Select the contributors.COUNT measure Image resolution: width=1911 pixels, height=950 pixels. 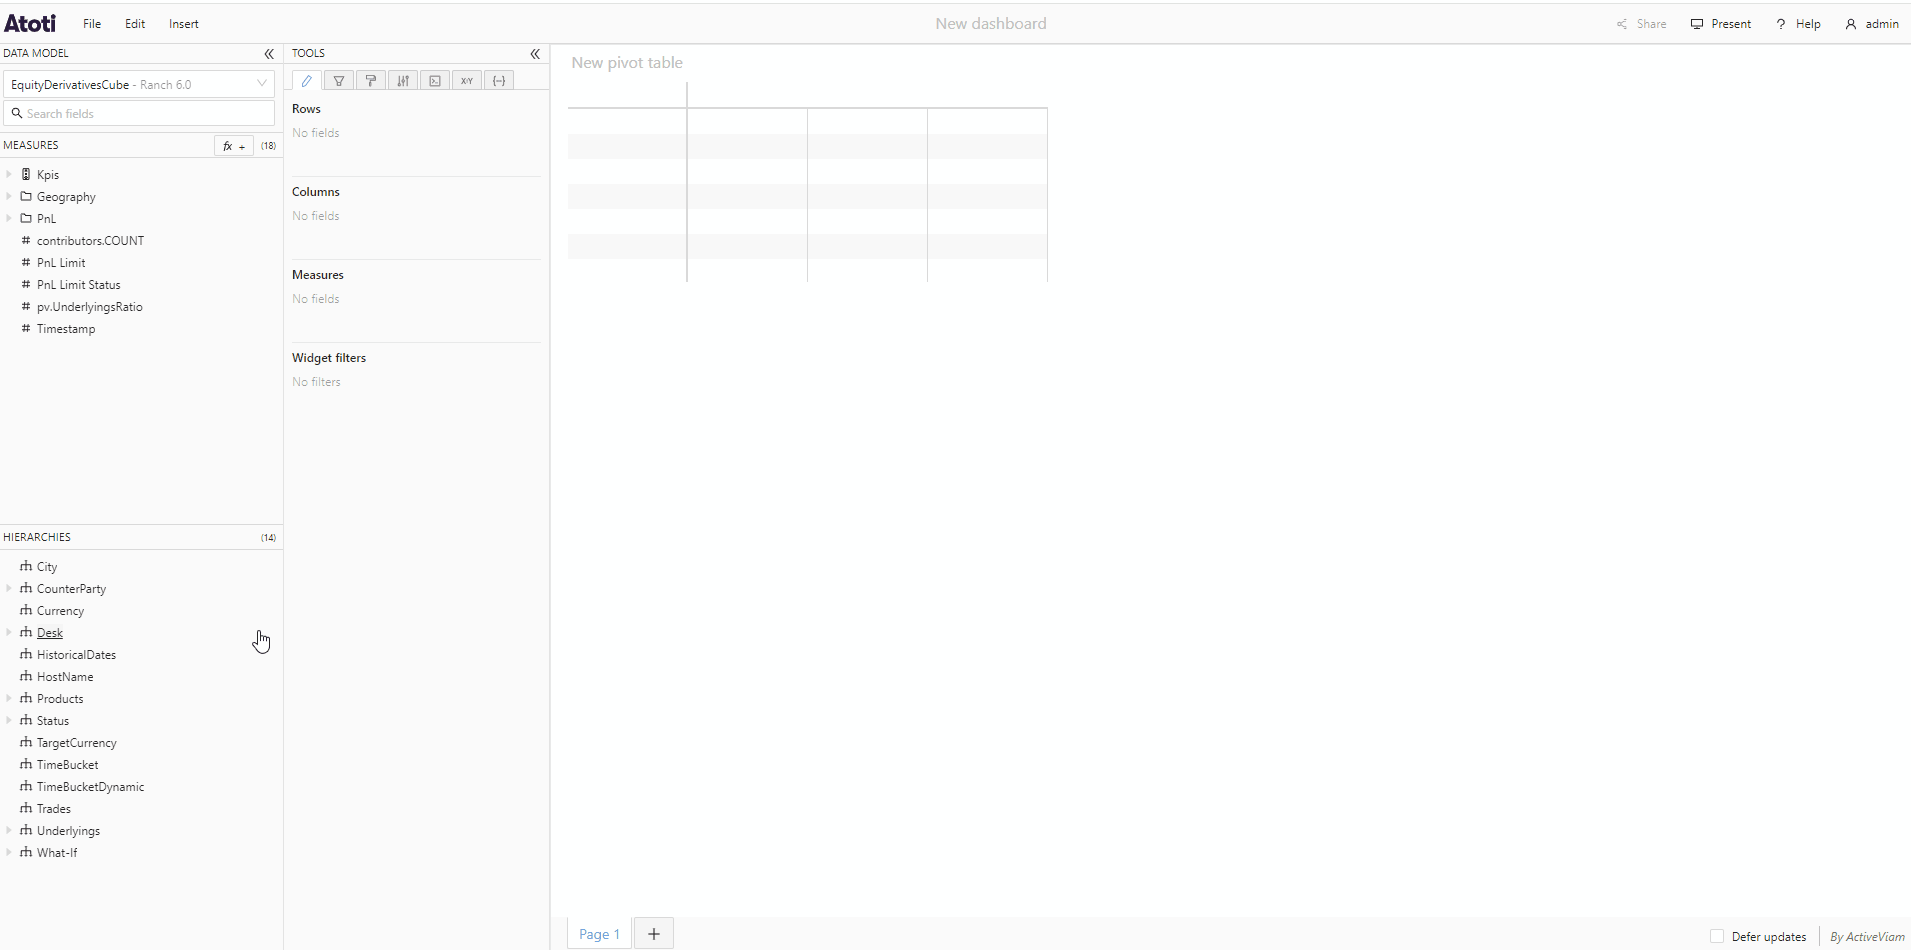pyautogui.click(x=90, y=241)
